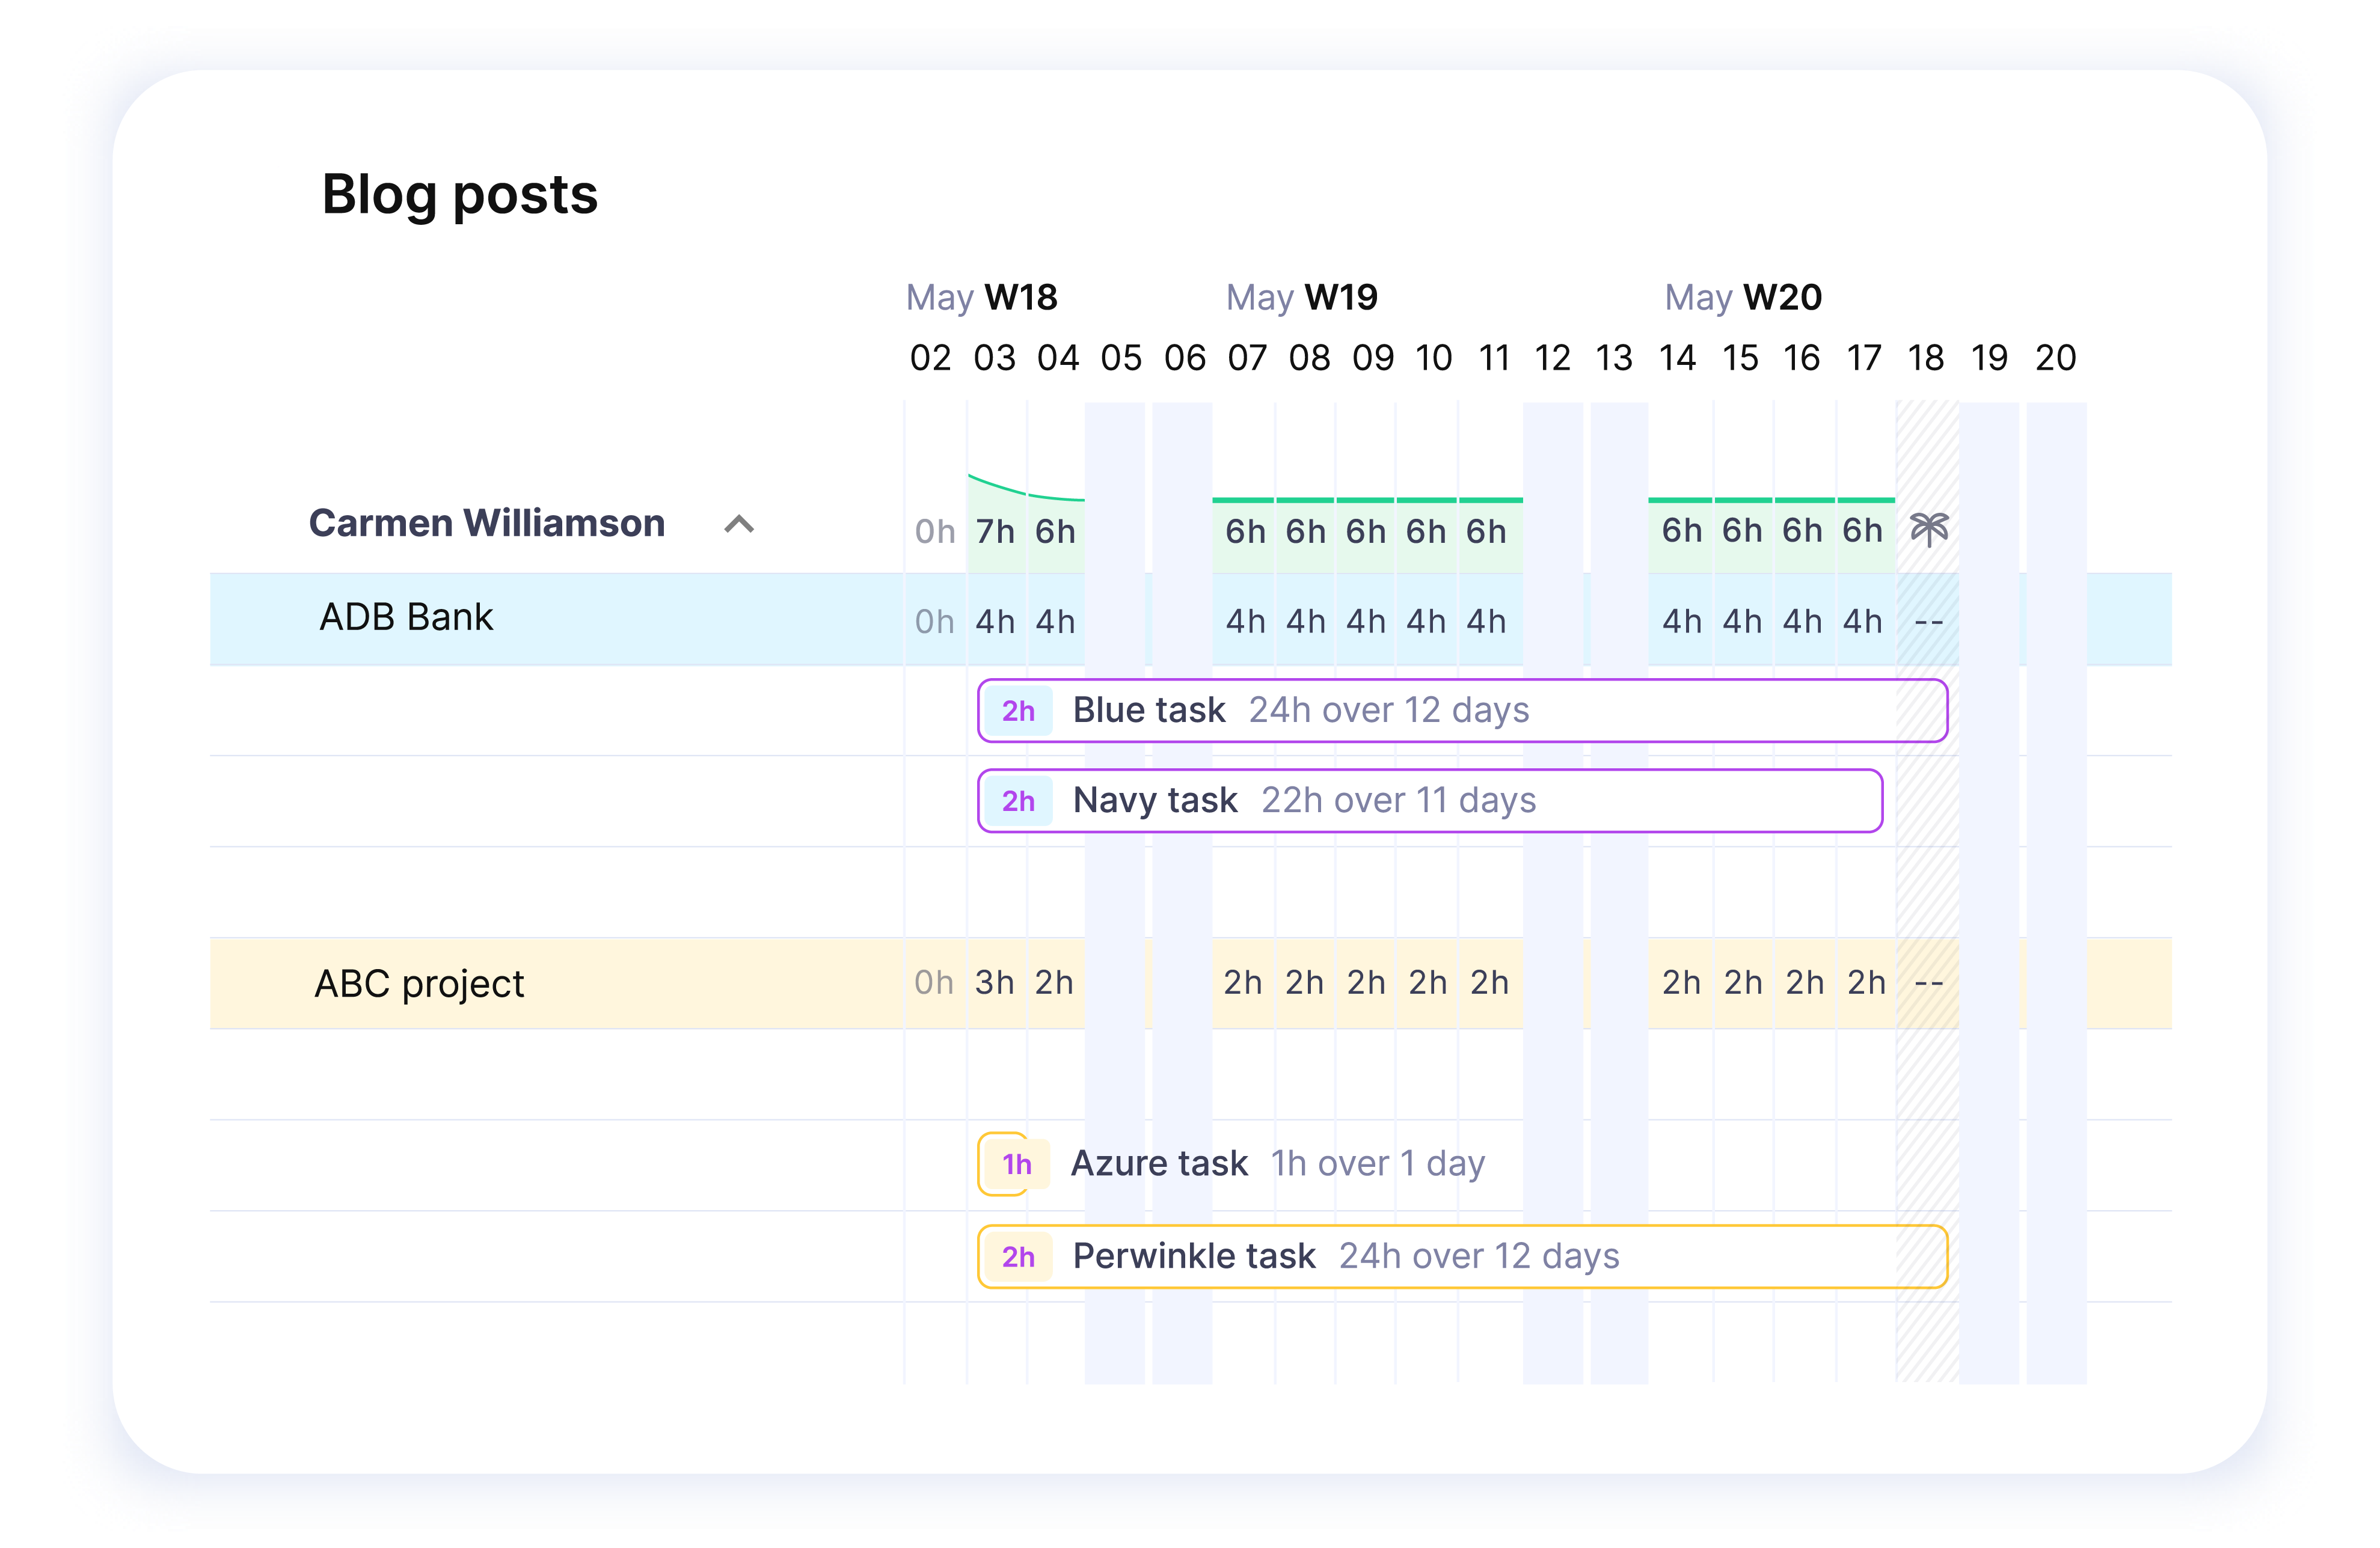Select day 20 in the date header

(x=2056, y=358)
